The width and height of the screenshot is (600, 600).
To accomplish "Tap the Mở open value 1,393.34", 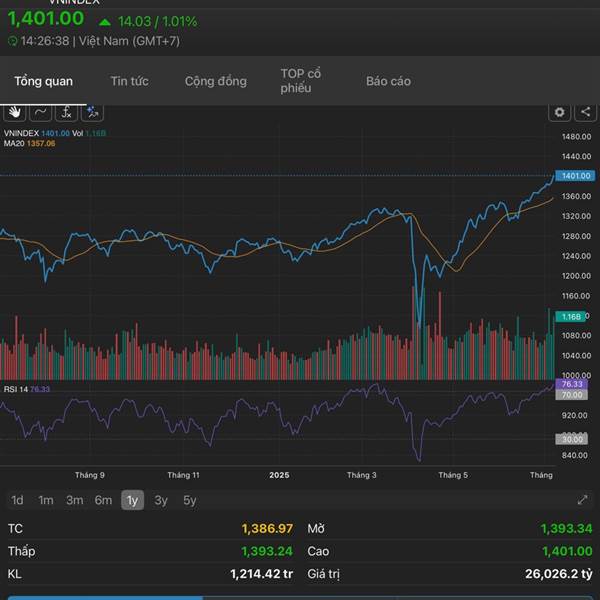I will tap(566, 528).
